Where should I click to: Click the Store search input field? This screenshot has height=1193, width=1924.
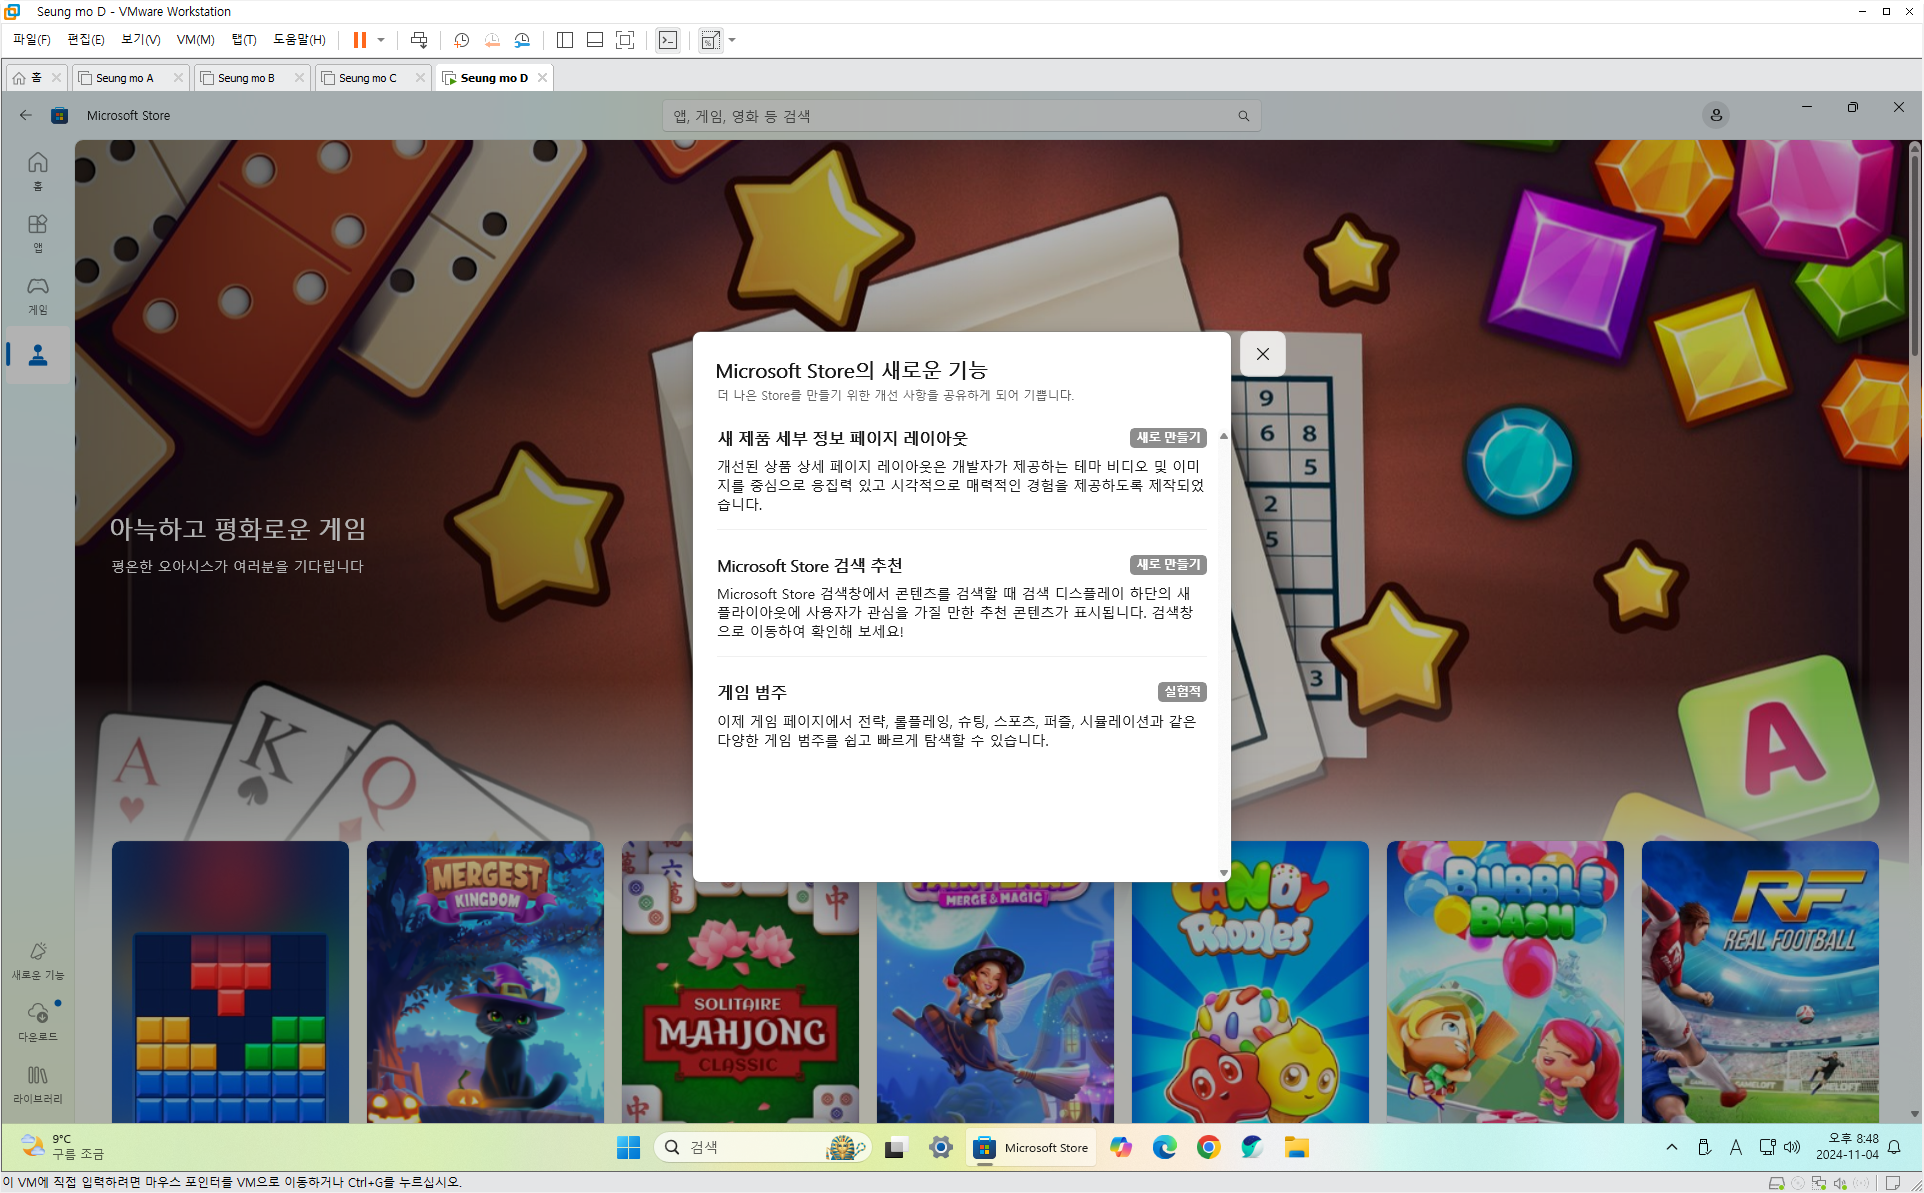click(950, 116)
